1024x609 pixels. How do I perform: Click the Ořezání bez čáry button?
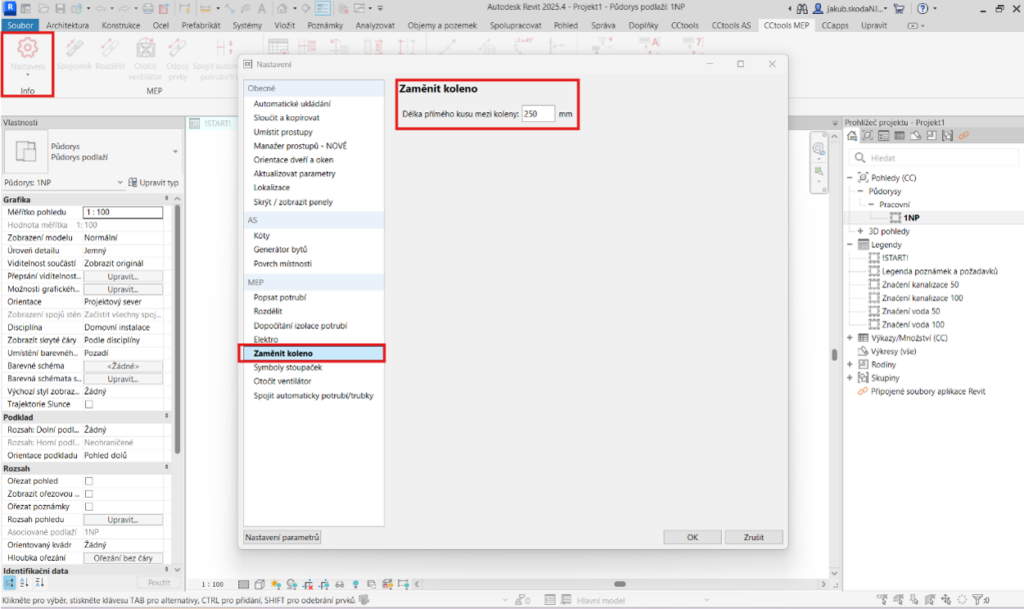tap(123, 558)
